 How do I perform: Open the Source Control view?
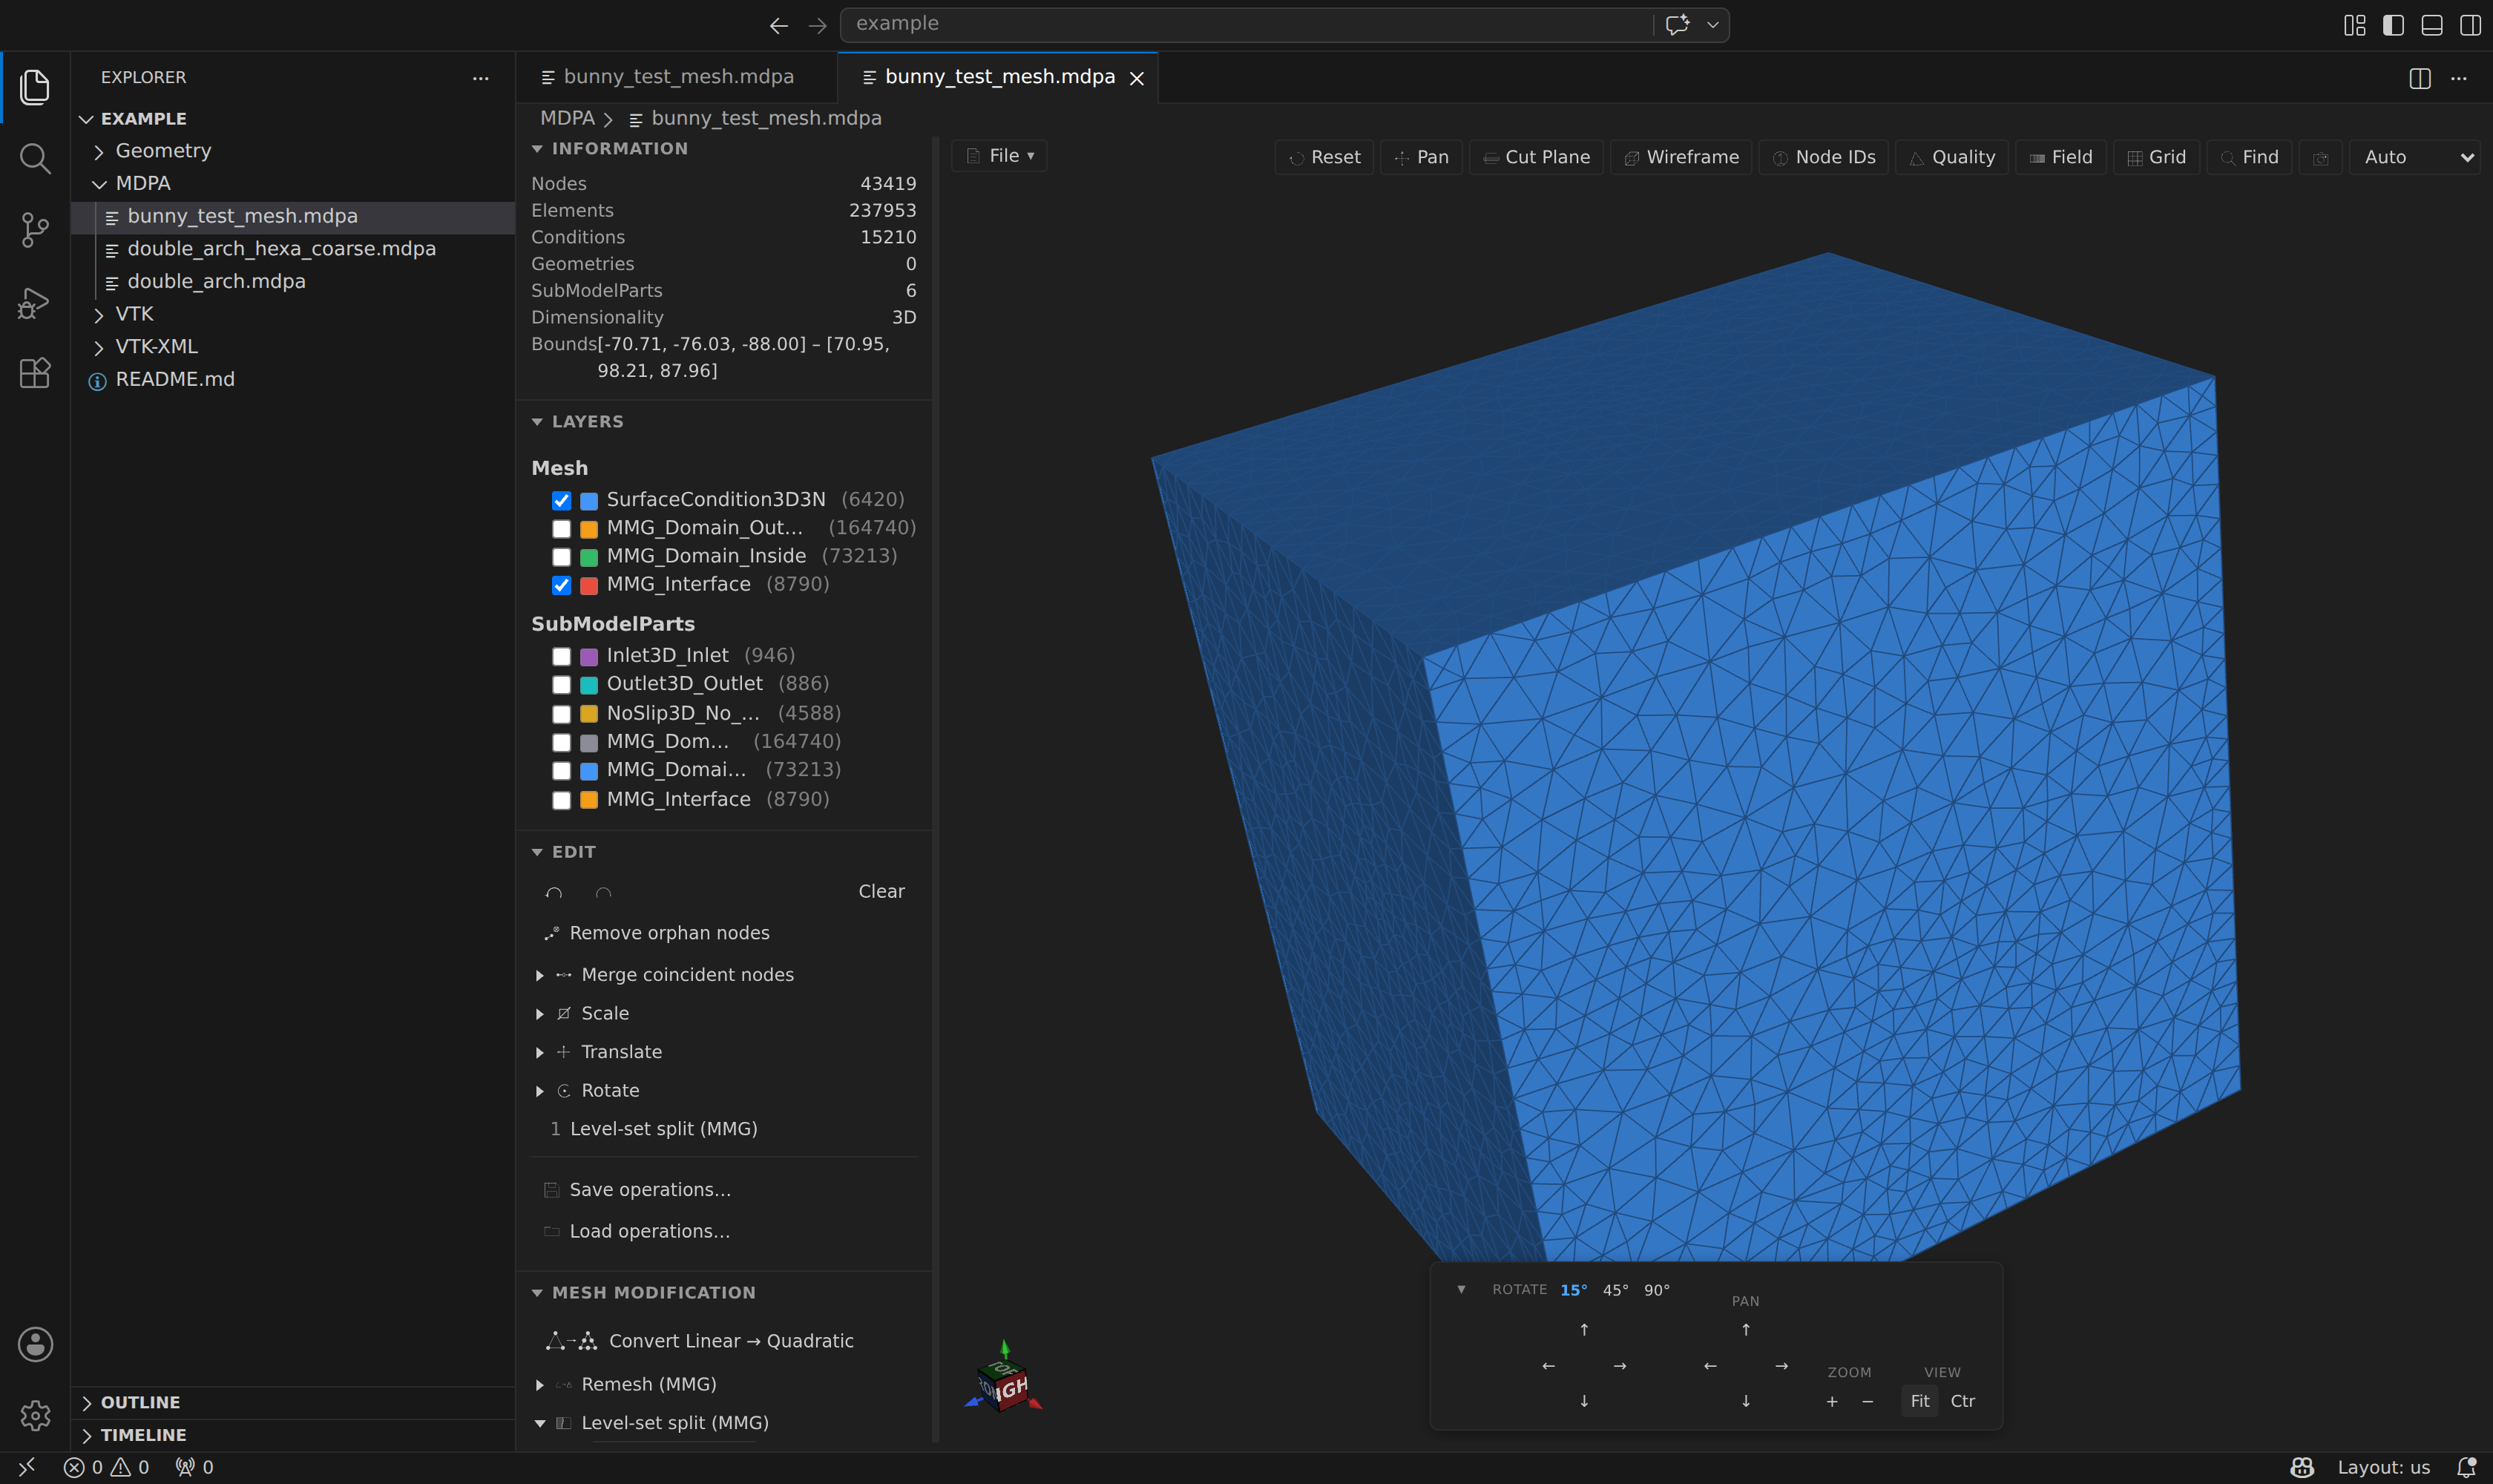point(35,230)
